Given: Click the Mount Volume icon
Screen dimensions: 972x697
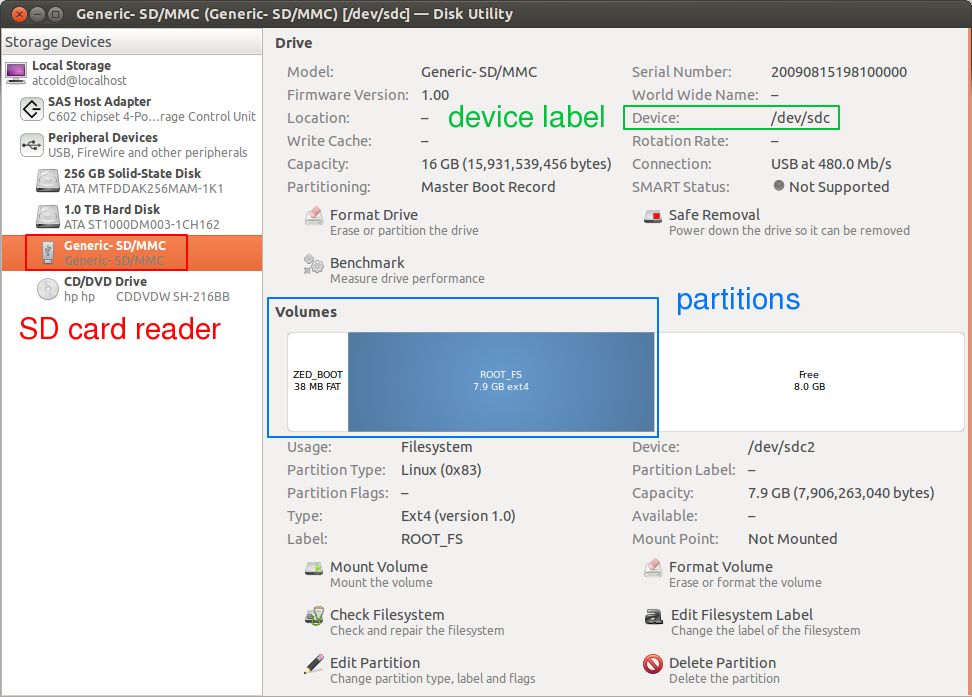Looking at the screenshot, I should 313,568.
